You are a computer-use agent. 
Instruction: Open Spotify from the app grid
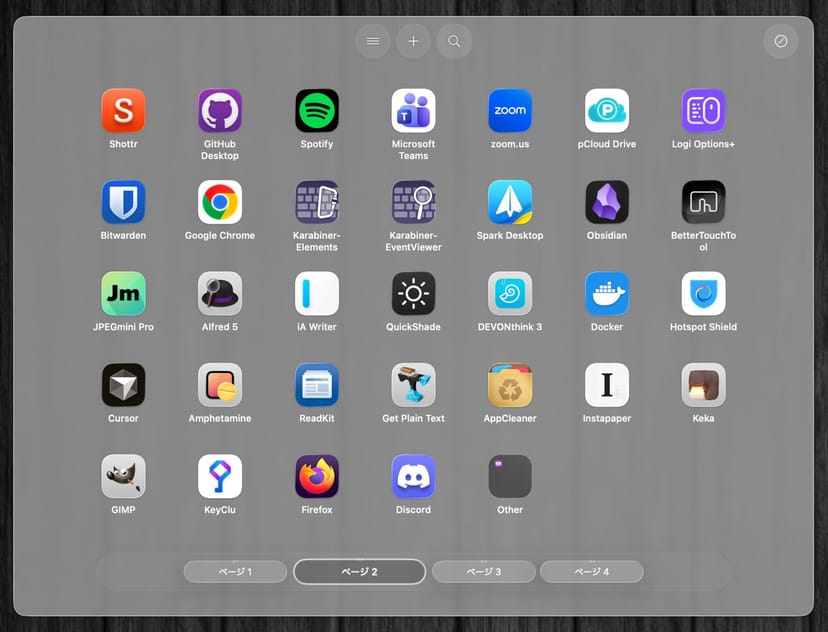pos(317,111)
